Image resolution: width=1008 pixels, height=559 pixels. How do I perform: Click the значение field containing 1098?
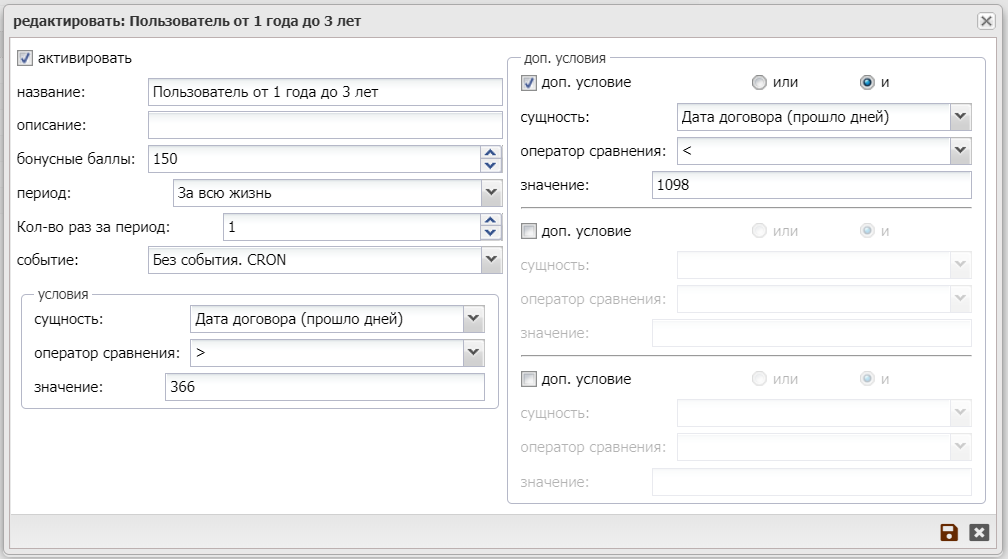pos(811,186)
